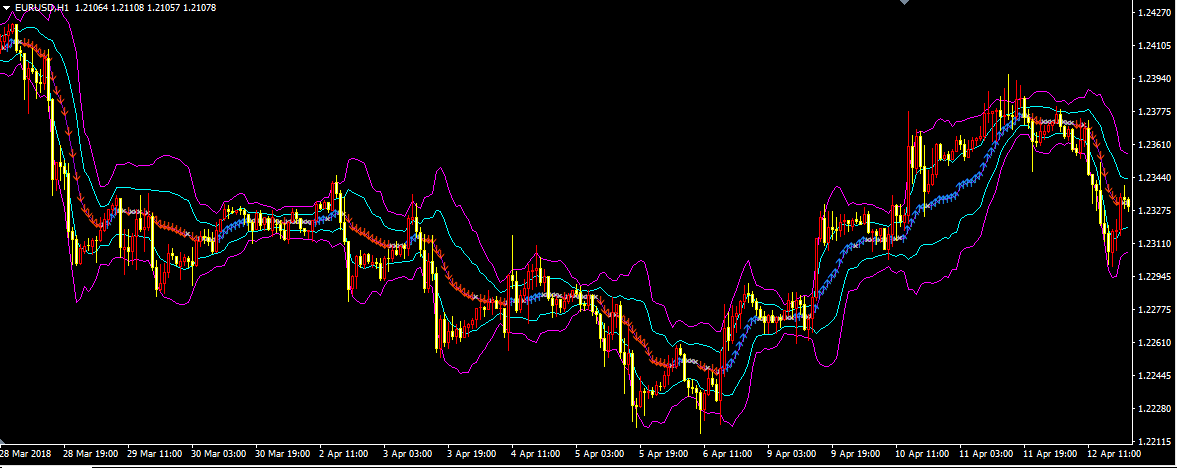Click the 2 Apr 11:00 time marker
The width and height of the screenshot is (1177, 468).
tap(345, 453)
